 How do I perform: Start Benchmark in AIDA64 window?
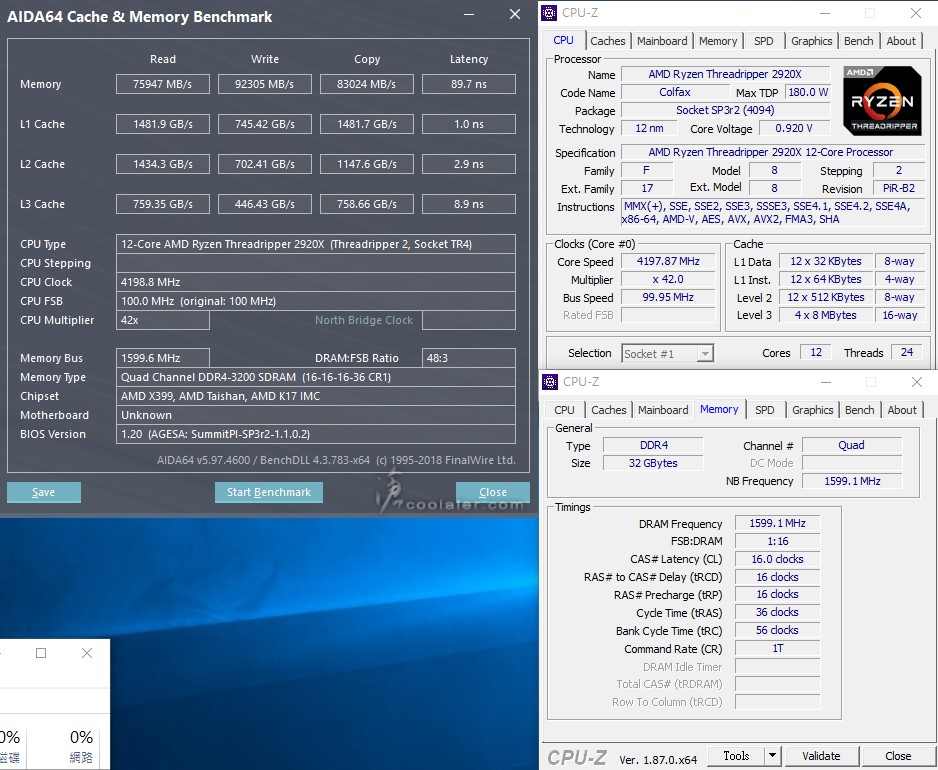click(x=269, y=492)
